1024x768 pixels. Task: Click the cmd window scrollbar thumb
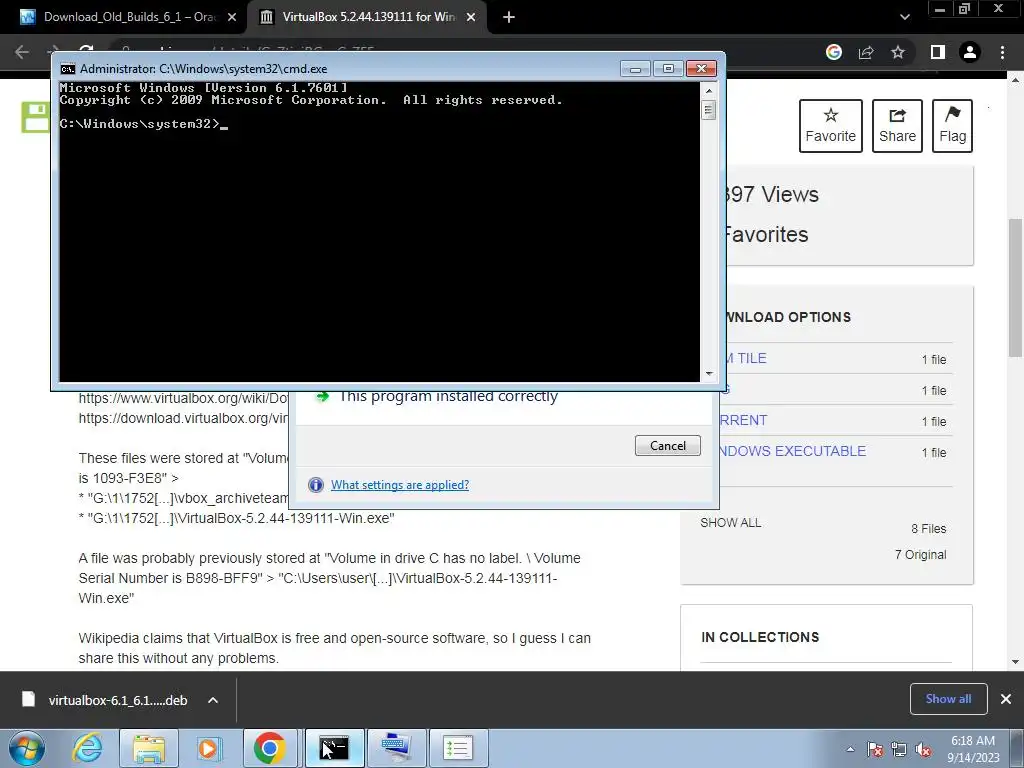tap(709, 110)
